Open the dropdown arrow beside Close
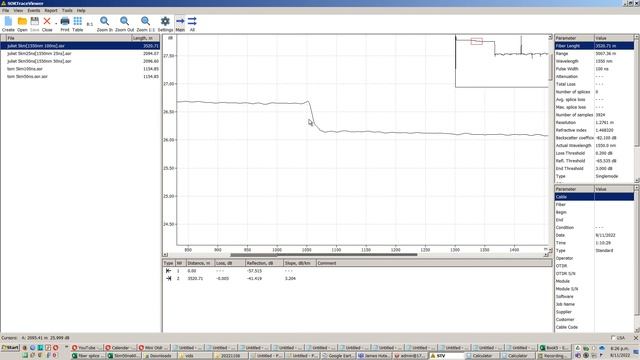This screenshot has height=360, width=640. click(56, 24)
